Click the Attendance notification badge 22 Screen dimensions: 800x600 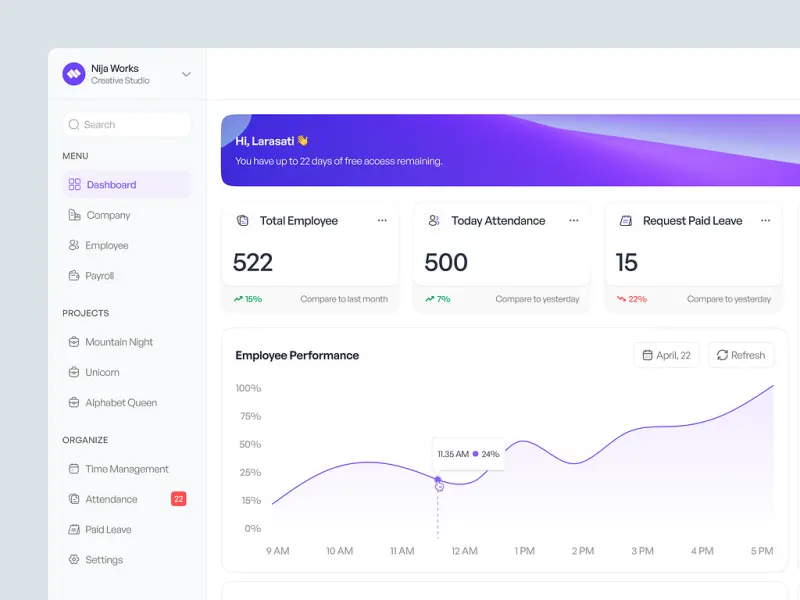pos(178,499)
